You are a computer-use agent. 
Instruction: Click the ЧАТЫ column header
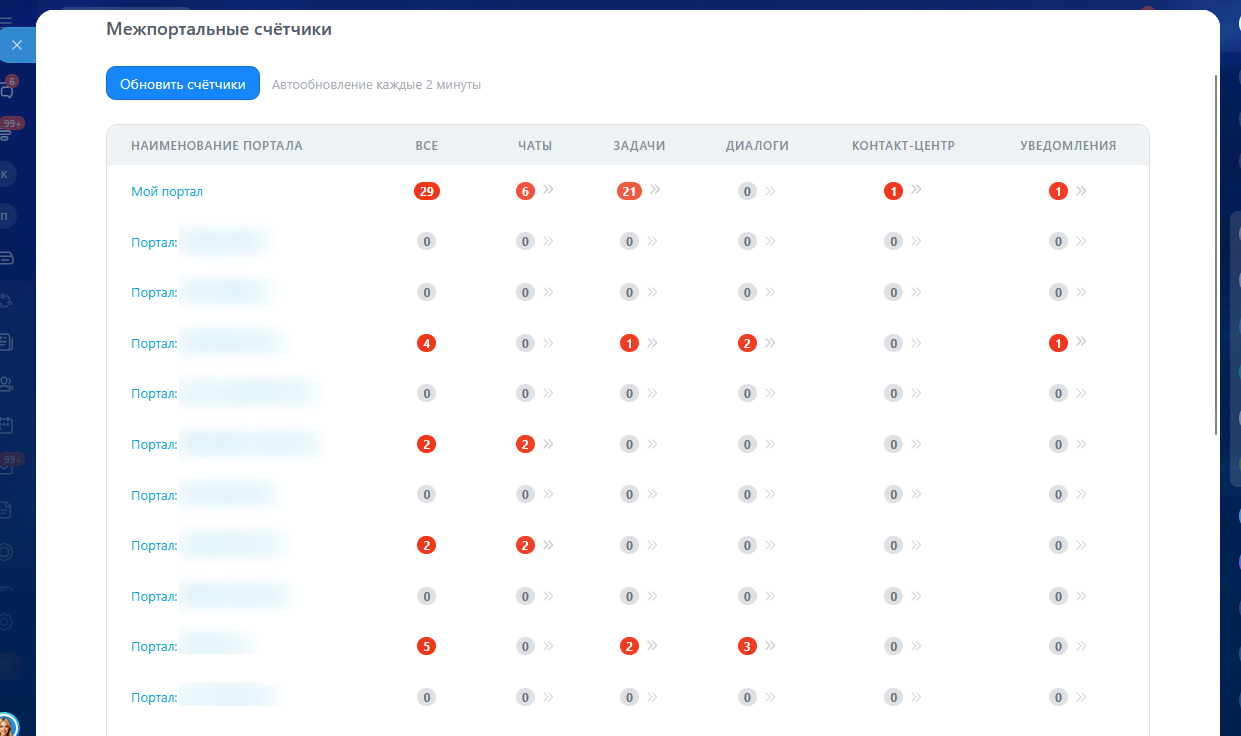click(535, 145)
